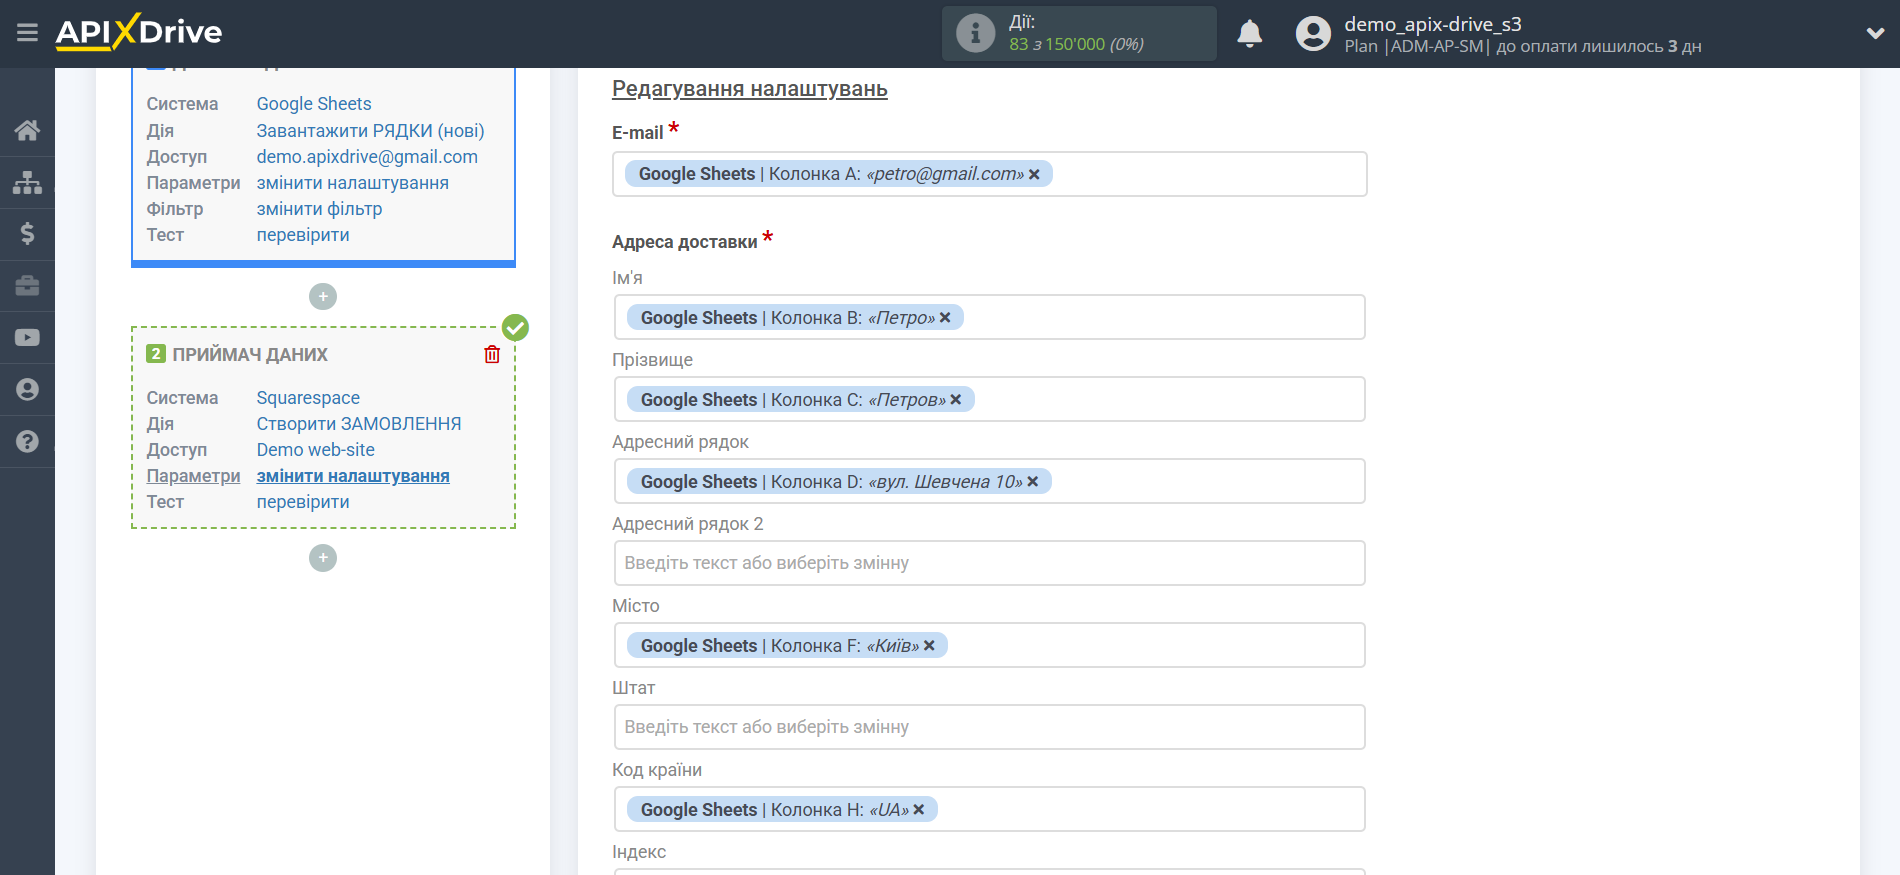Open connections sitemap icon in sidebar
Screen dimensions: 1900x875
[x=27, y=182]
